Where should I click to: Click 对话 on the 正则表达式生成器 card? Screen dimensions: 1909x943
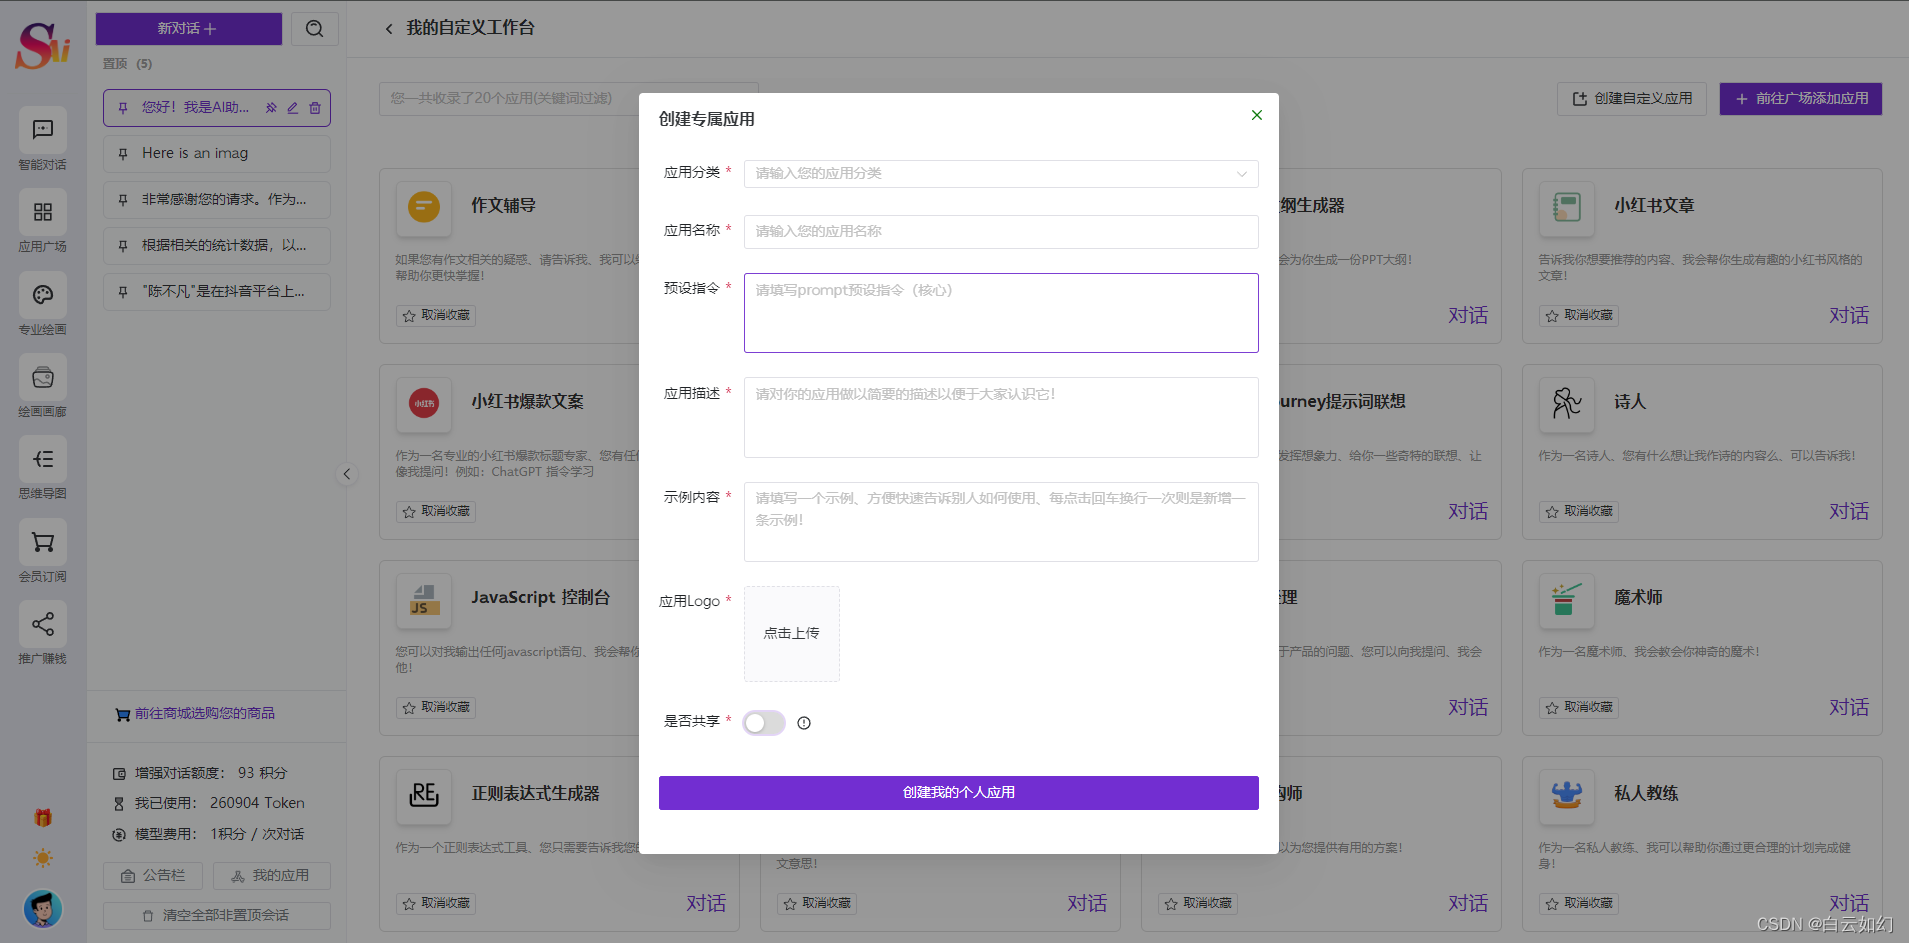click(706, 903)
